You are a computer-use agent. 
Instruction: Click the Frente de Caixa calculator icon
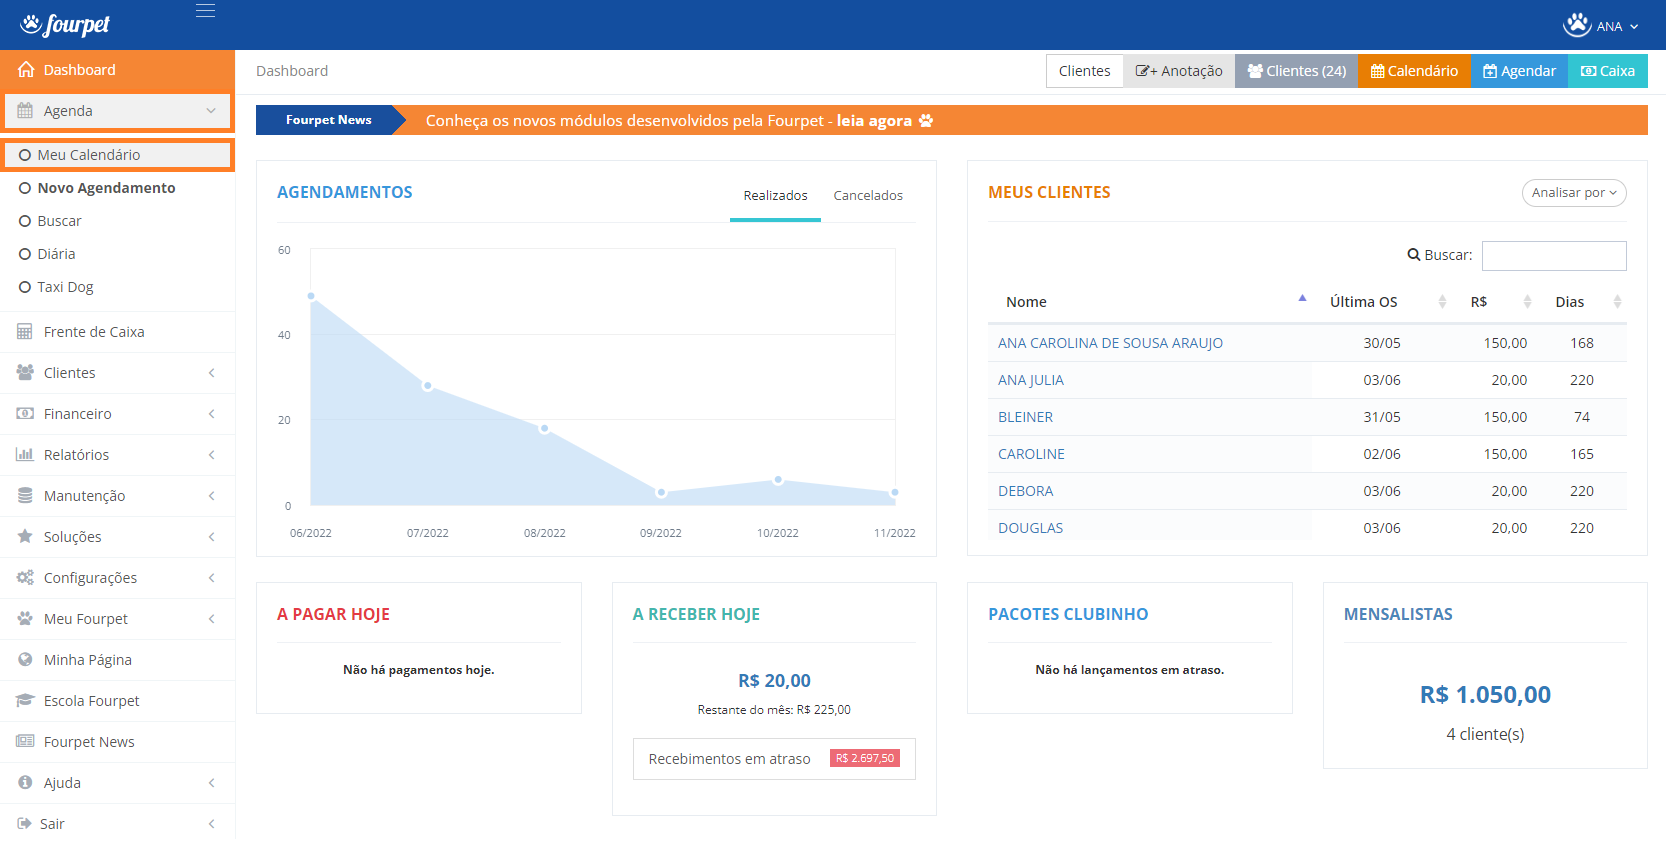(25, 332)
